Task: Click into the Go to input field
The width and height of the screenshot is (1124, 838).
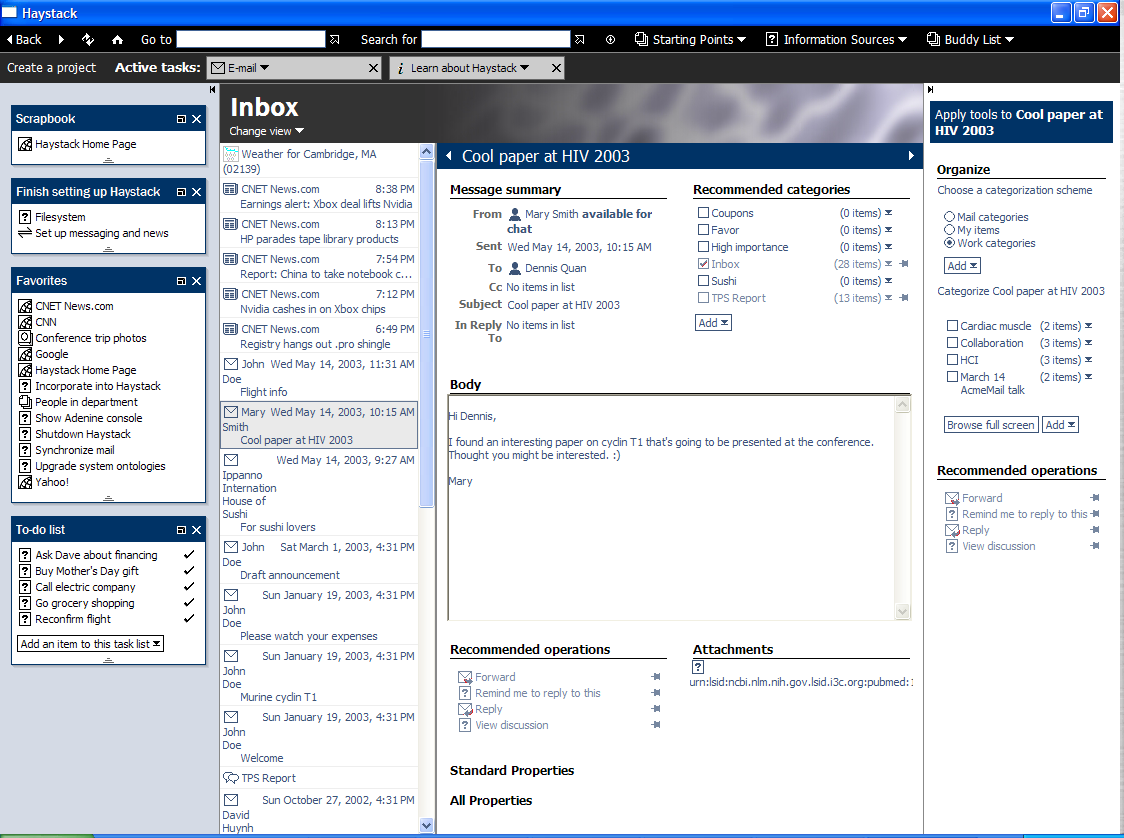Action: [250, 40]
